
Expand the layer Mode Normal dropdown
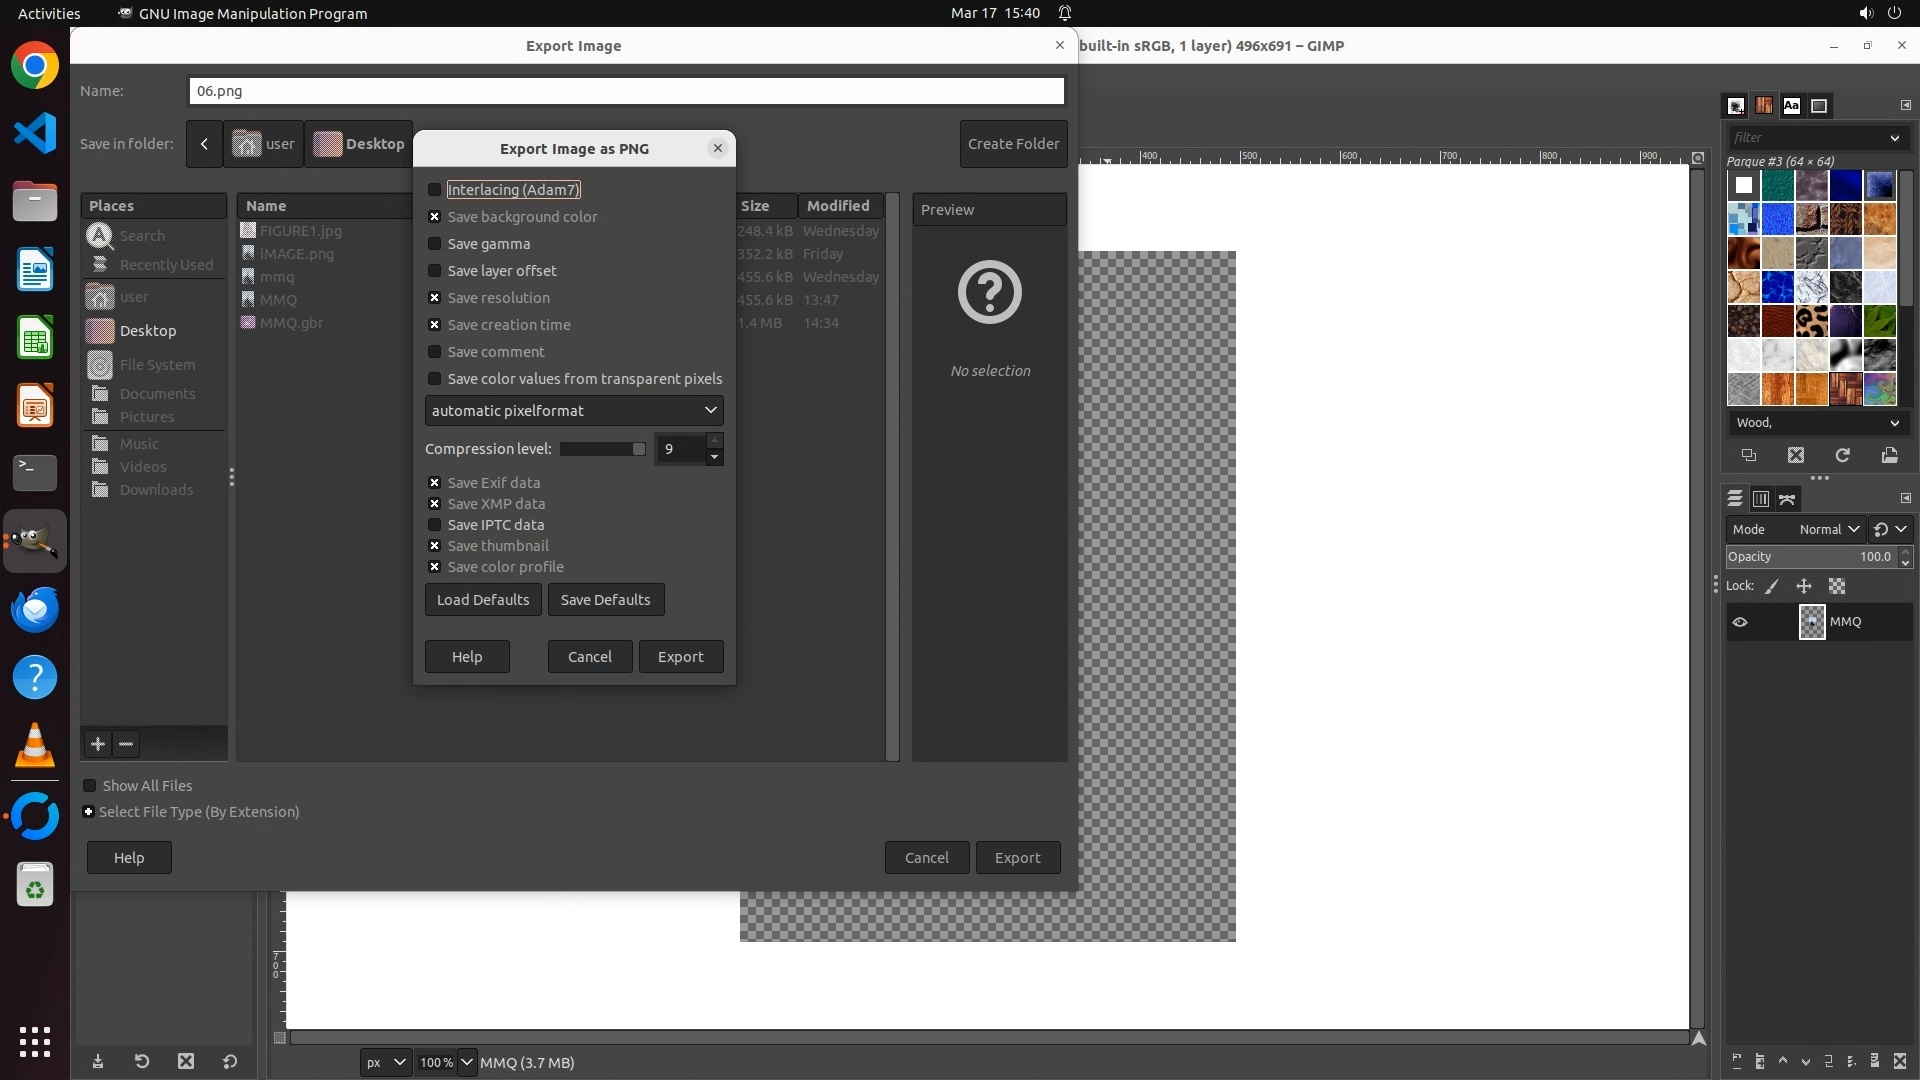[1828, 529]
